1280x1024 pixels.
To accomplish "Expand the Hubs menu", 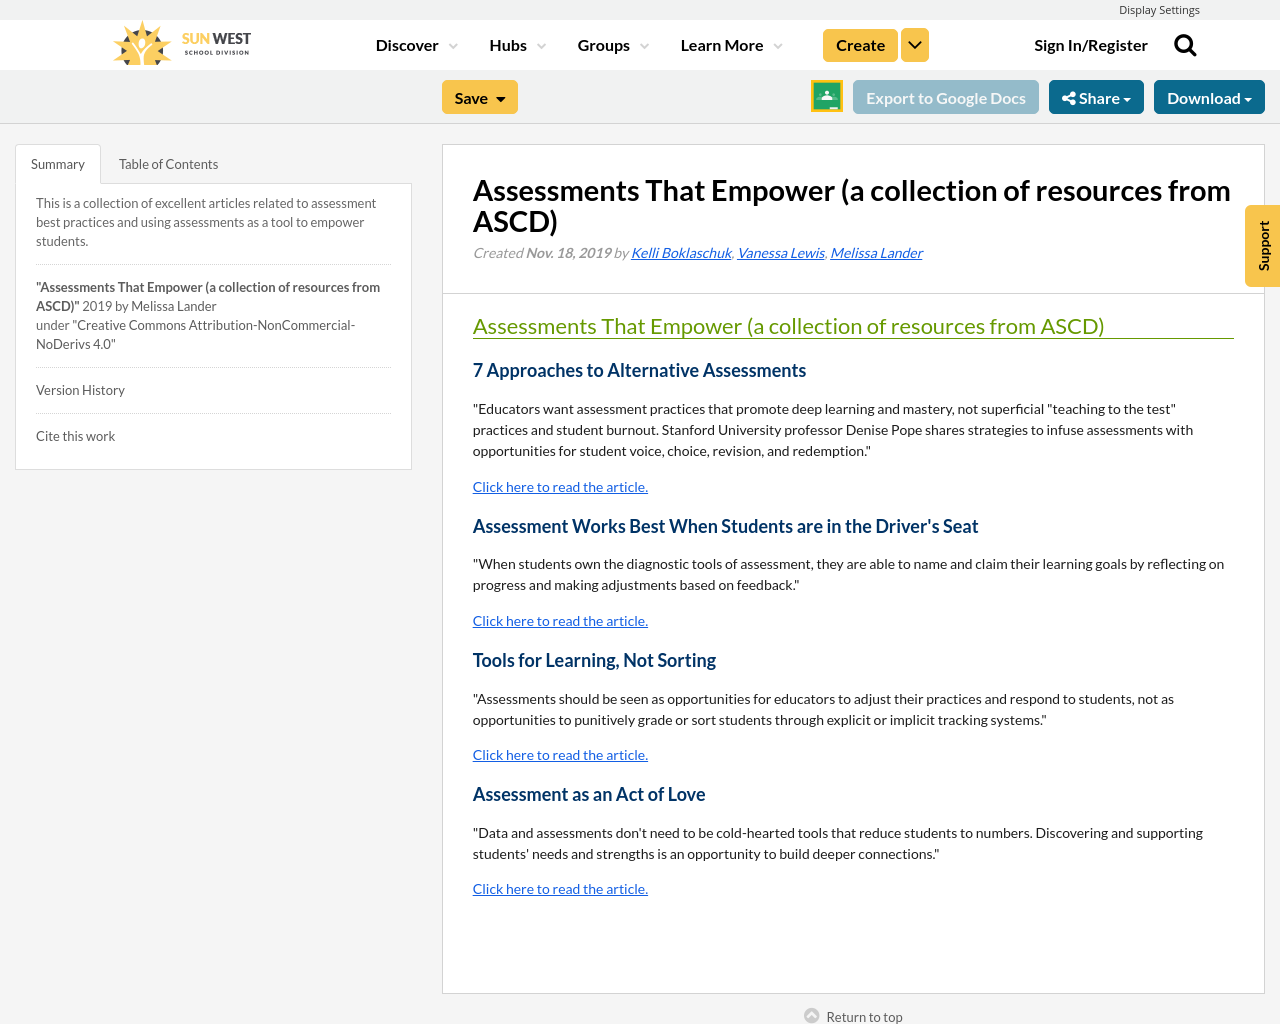I will [x=517, y=44].
